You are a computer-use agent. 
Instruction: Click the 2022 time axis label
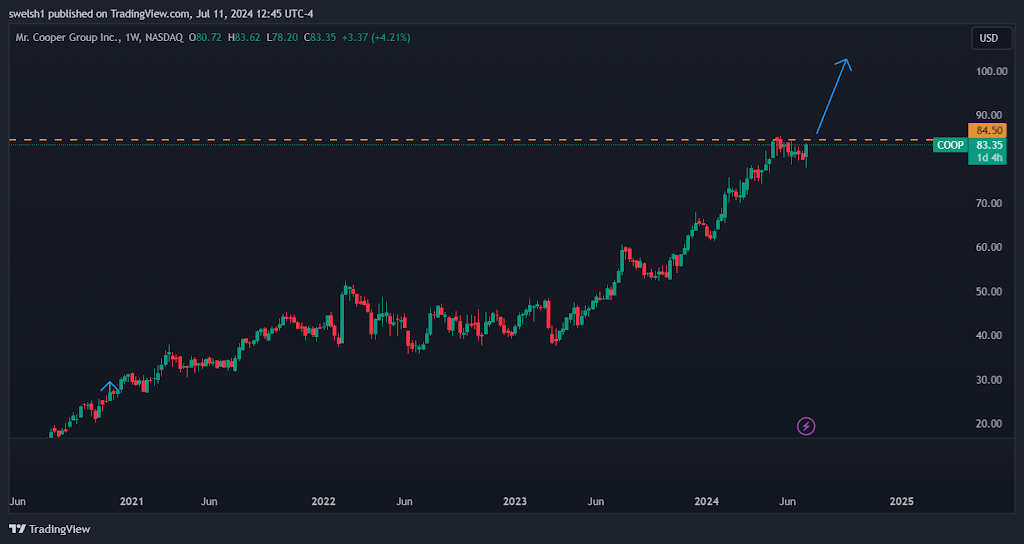click(x=323, y=502)
